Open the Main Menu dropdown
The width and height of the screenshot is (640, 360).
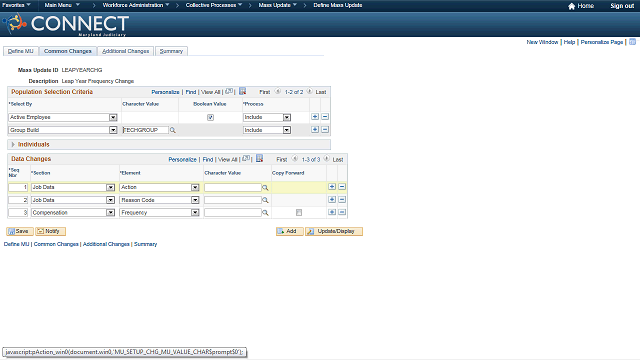point(62,5)
